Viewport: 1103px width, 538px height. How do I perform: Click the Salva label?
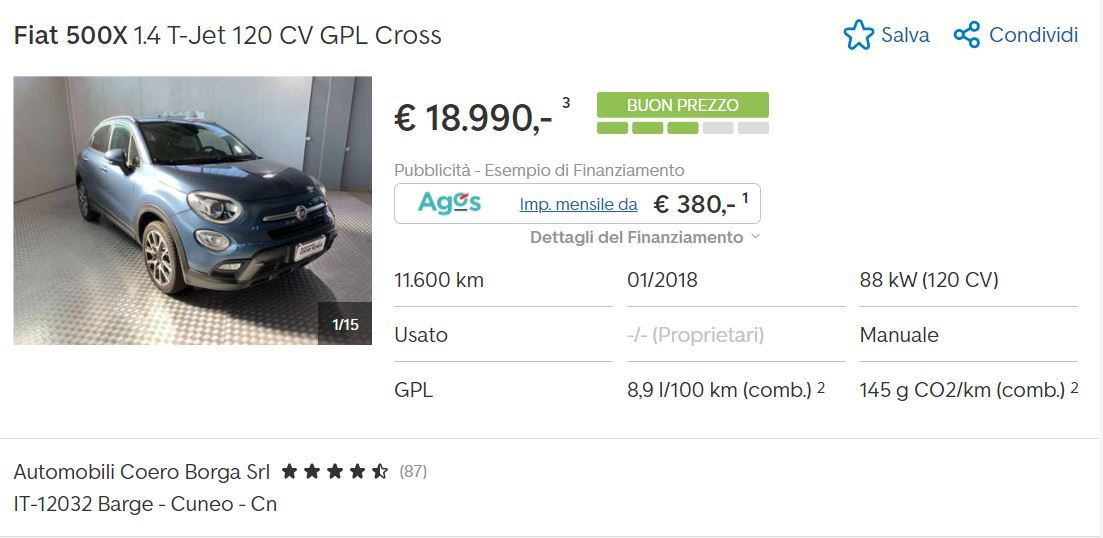point(905,35)
